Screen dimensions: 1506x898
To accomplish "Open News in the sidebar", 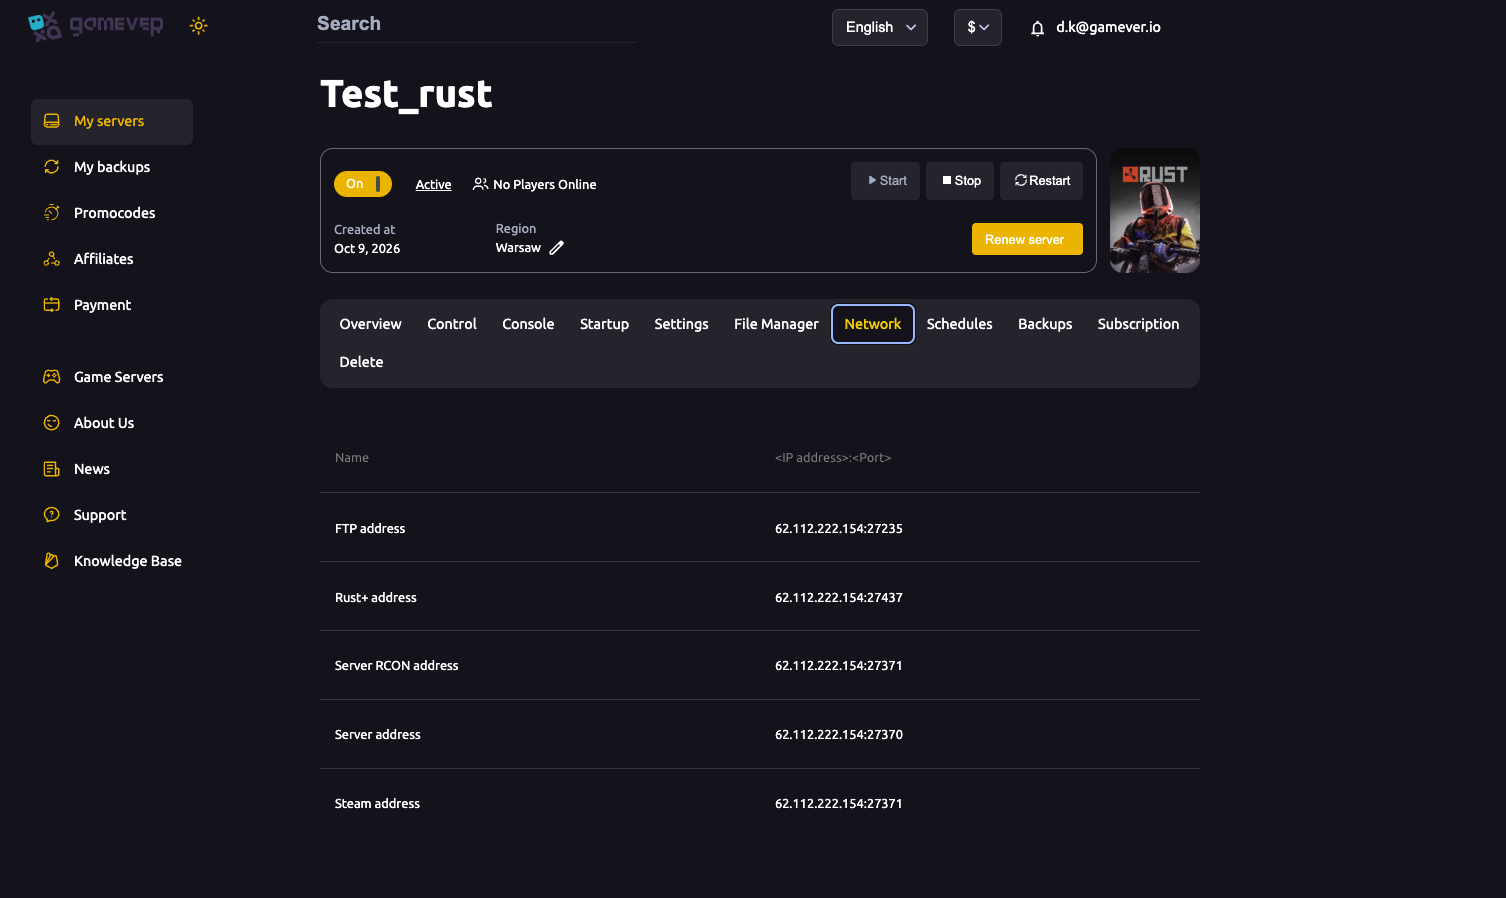I will click(112, 469).
